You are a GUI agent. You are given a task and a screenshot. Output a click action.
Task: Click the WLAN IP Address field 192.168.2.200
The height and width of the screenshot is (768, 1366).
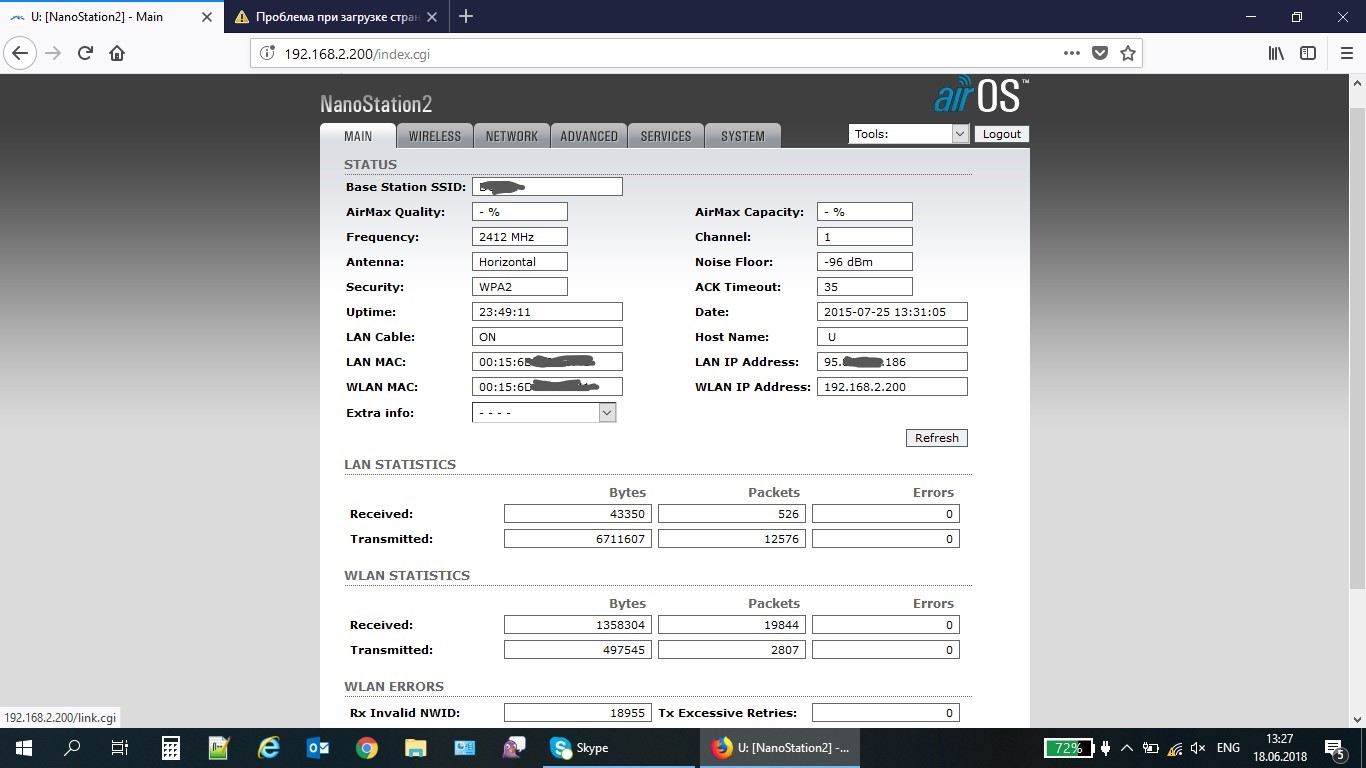(x=892, y=387)
